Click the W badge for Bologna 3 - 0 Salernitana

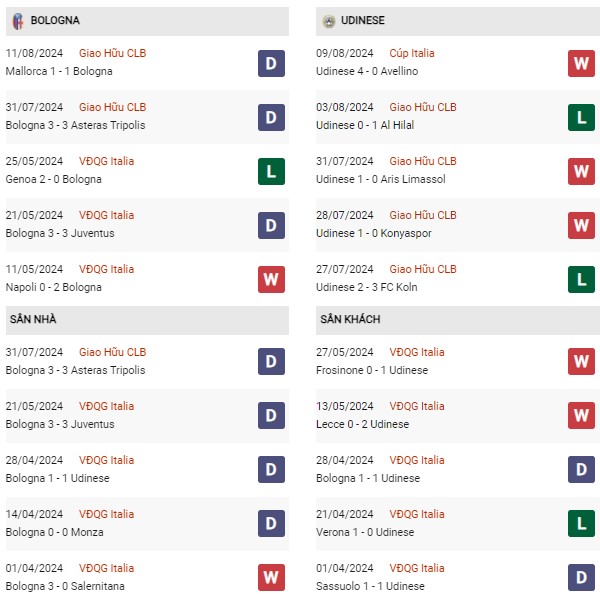(x=271, y=578)
